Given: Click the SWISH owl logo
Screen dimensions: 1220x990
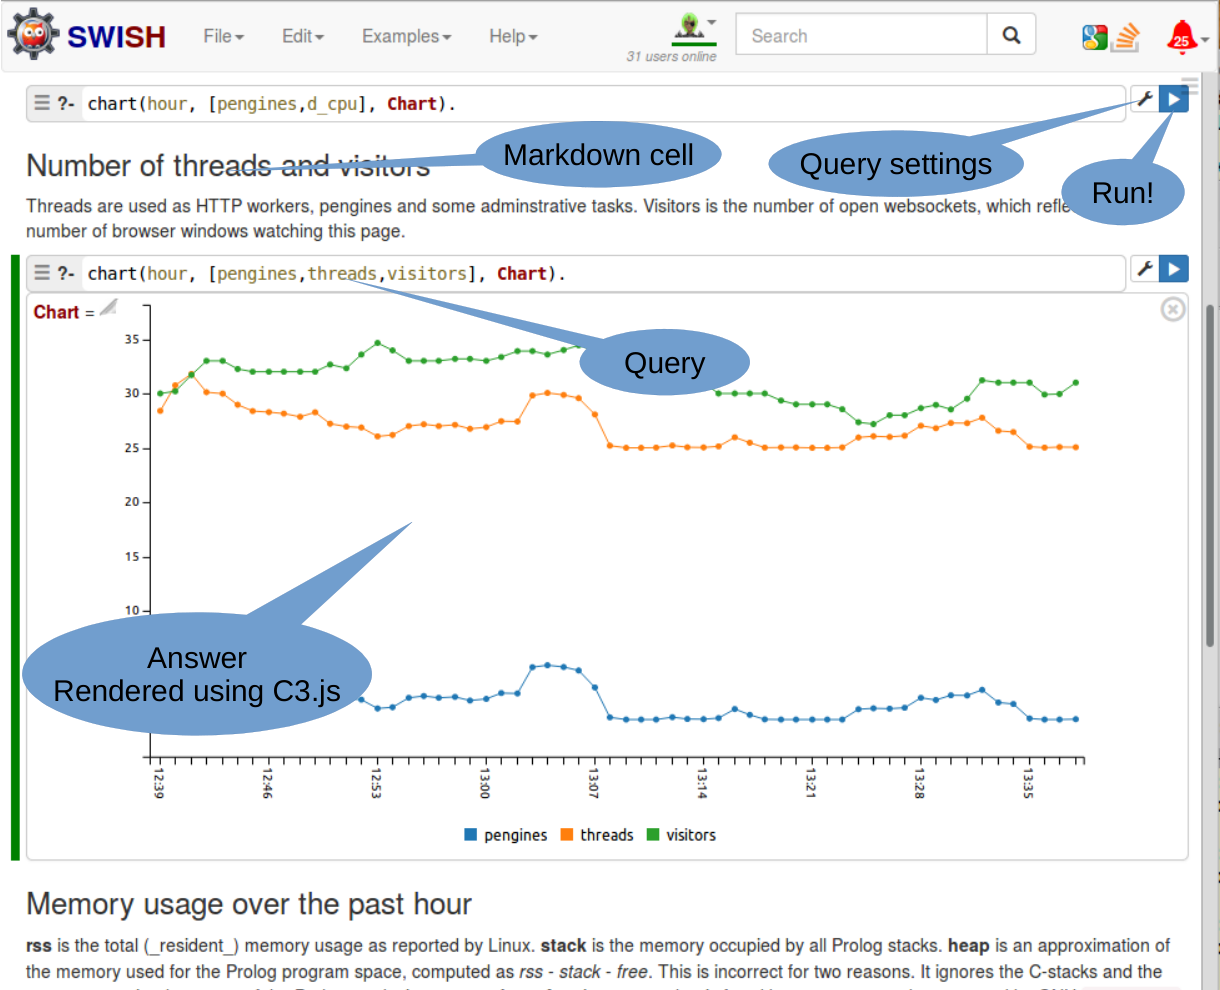Looking at the screenshot, I should pos(34,34).
